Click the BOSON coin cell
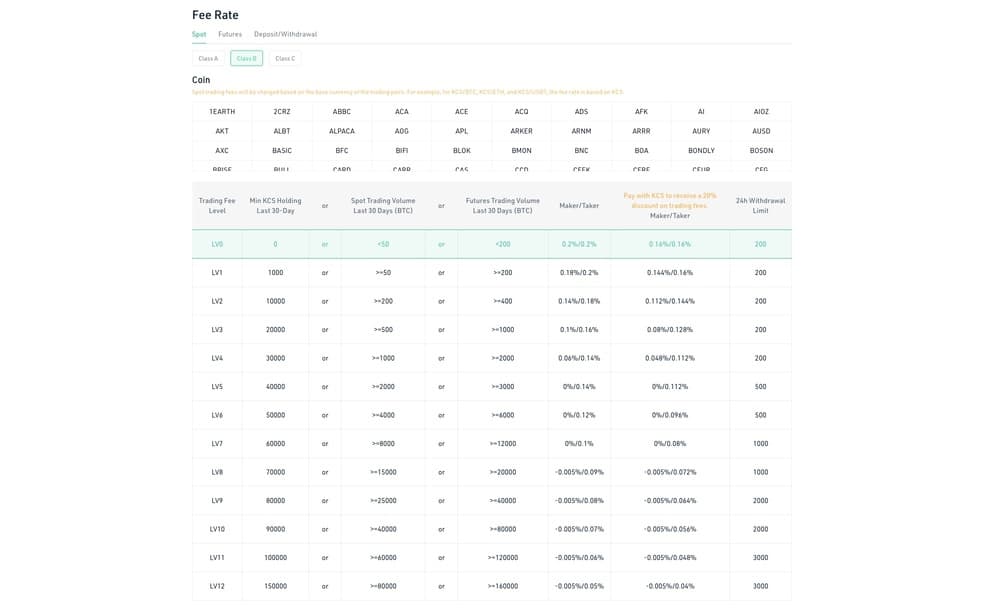1000x610 pixels. coord(761,151)
